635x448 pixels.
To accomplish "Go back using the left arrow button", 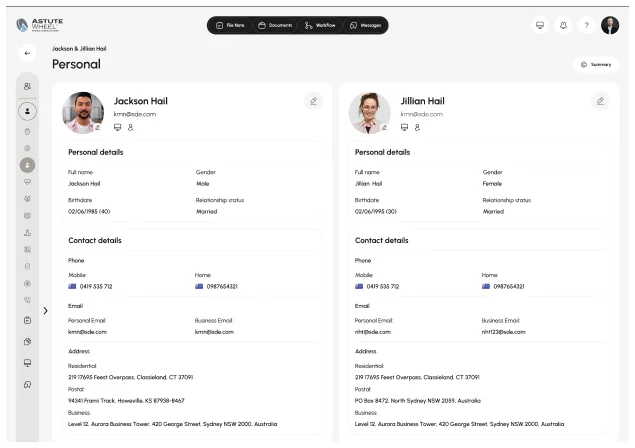I will (x=27, y=53).
